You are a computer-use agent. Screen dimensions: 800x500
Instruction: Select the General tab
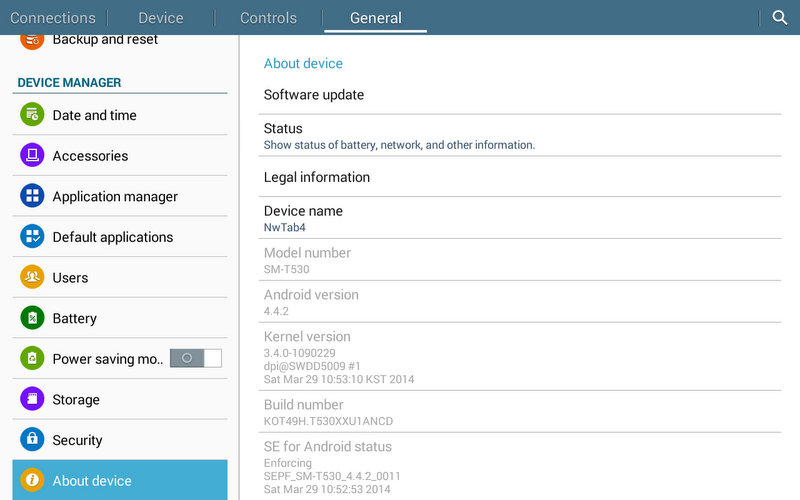pos(376,18)
